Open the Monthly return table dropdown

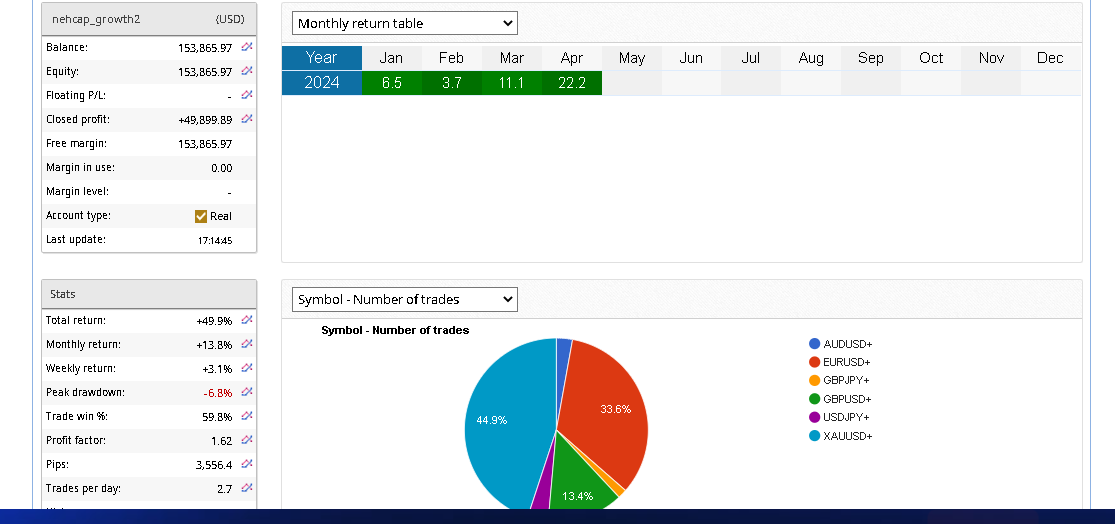click(x=405, y=23)
